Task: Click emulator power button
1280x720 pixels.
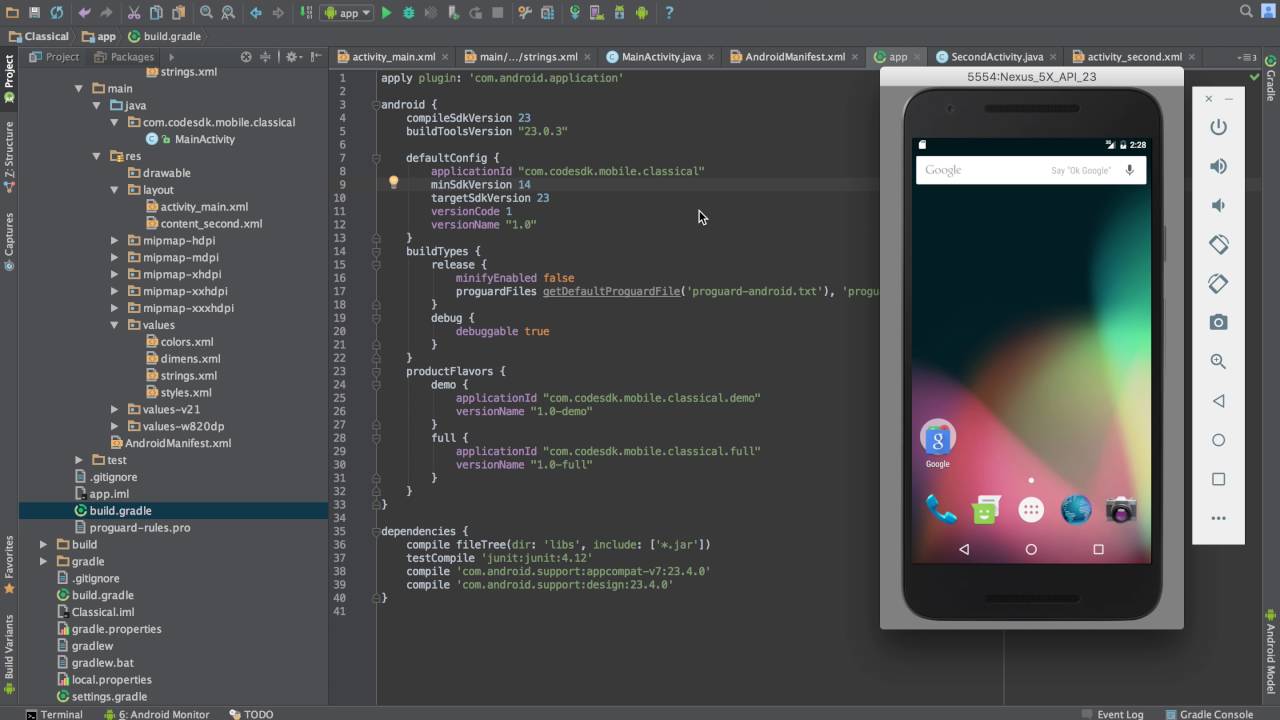Action: pyautogui.click(x=1218, y=127)
